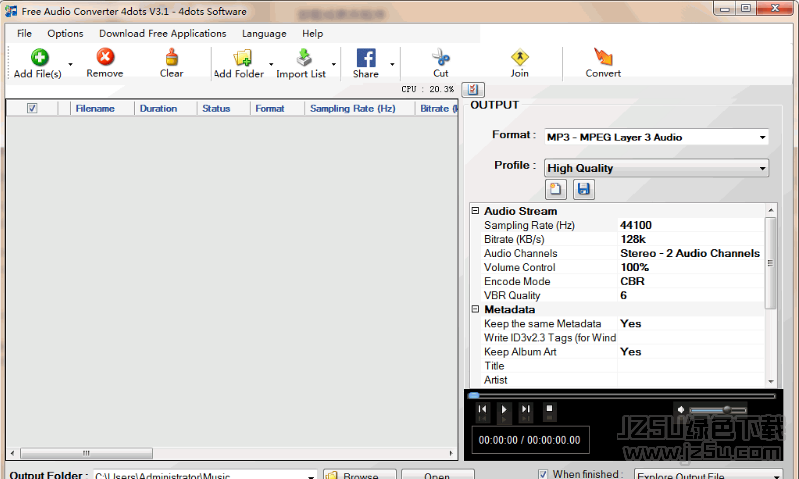
Task: Click the player play button
Action: tap(504, 409)
